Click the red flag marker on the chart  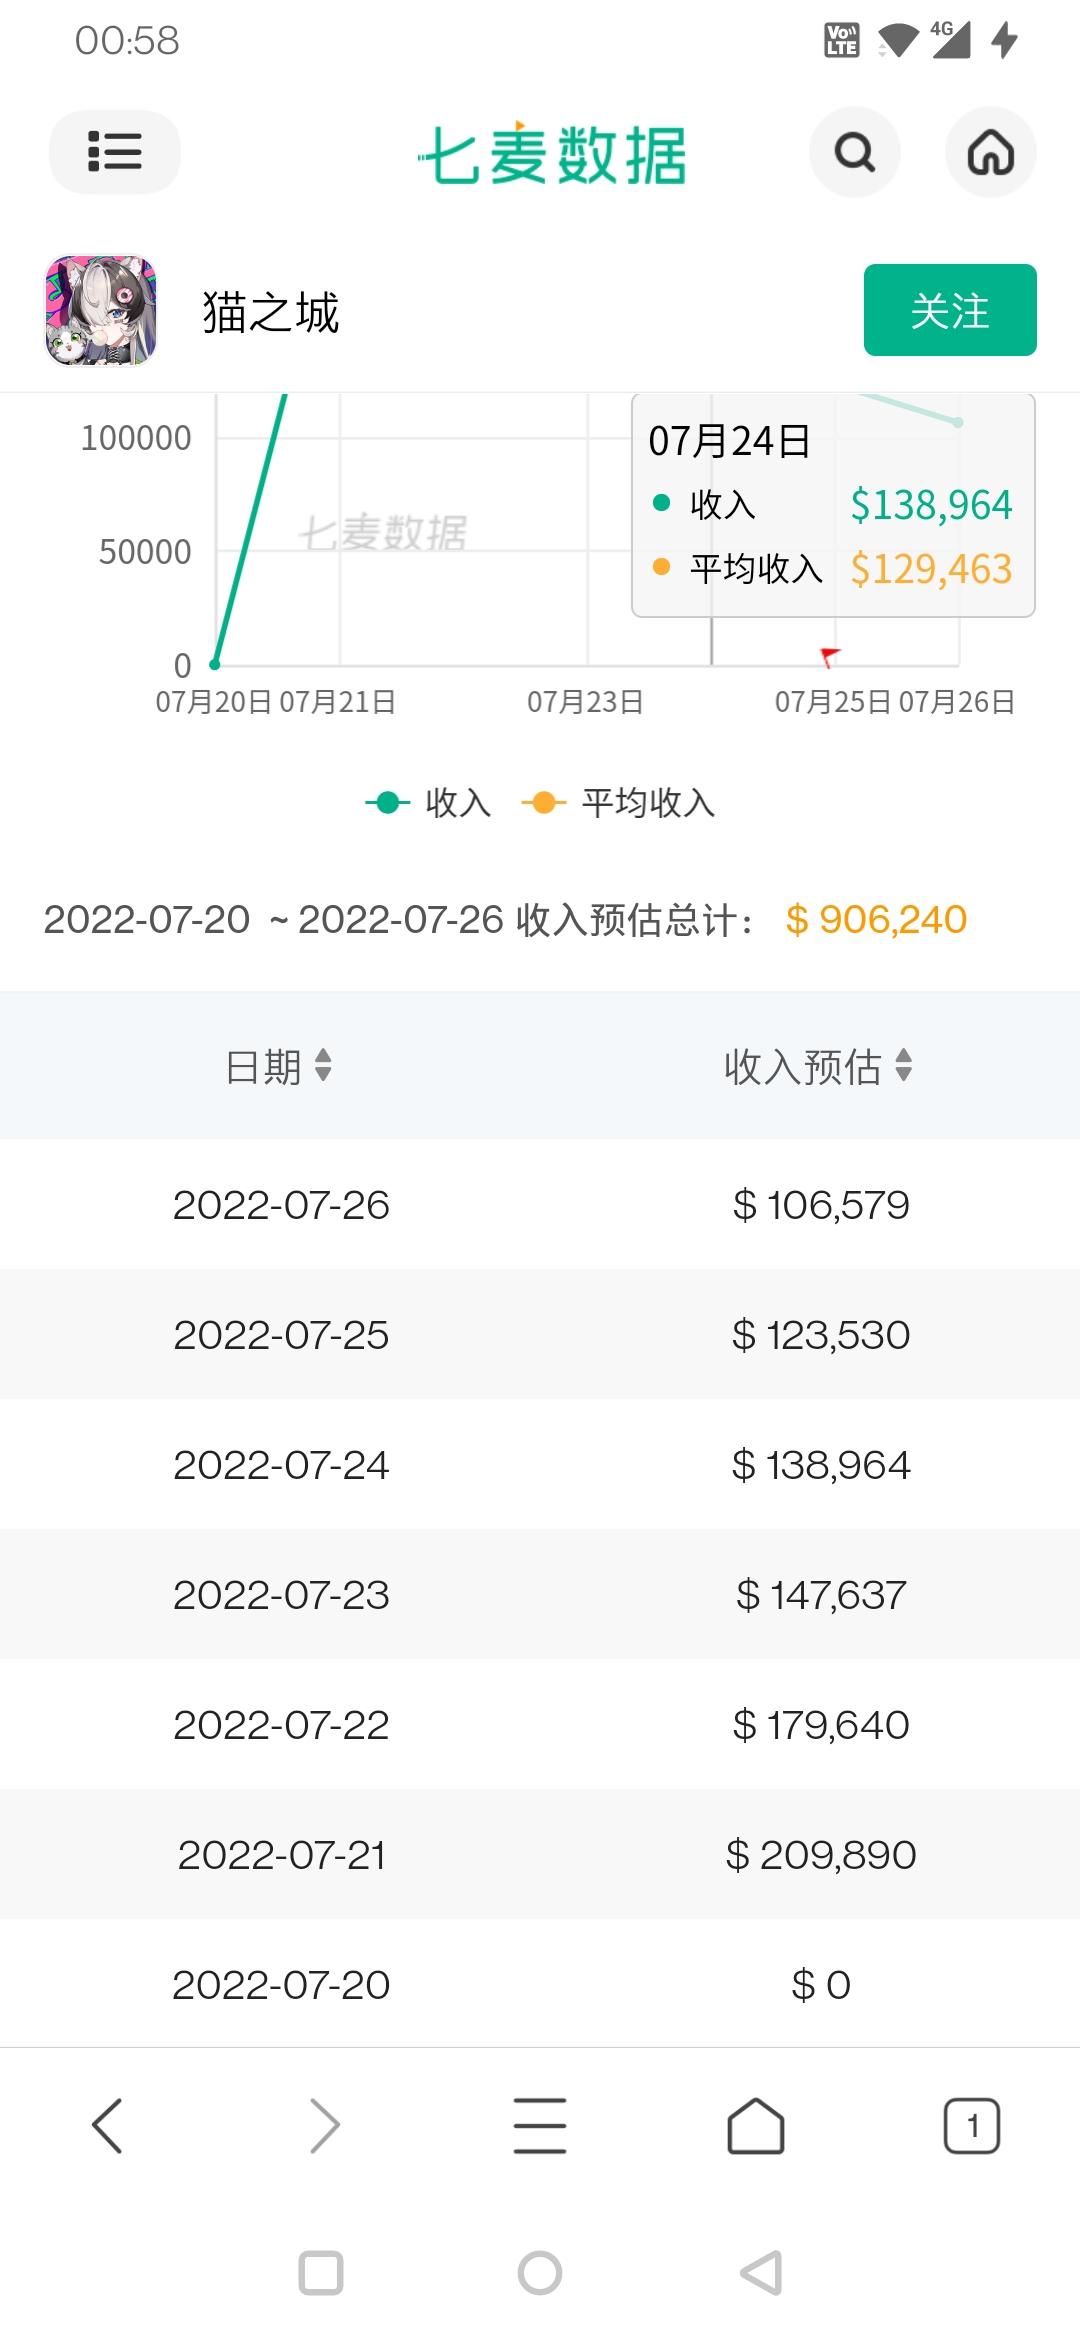click(829, 657)
